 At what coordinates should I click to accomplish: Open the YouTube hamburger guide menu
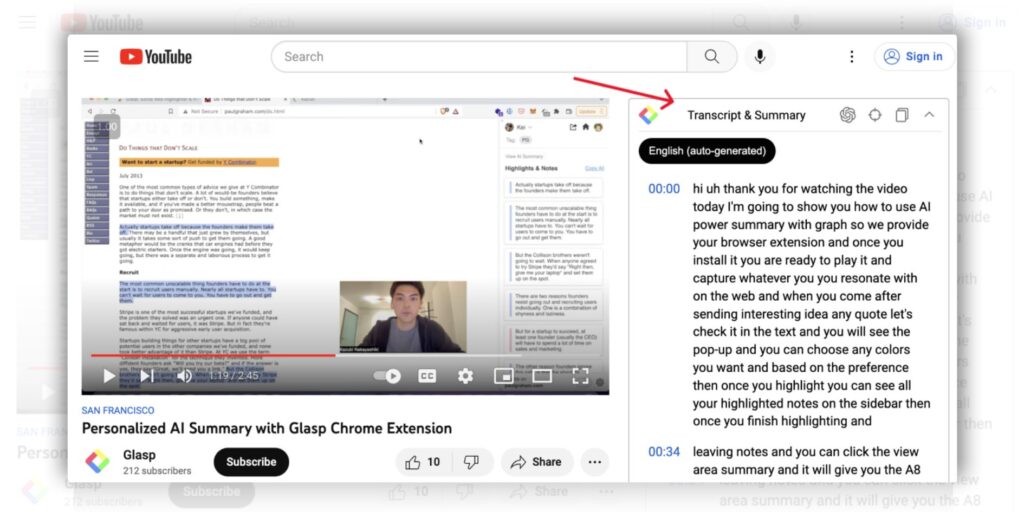(91, 56)
